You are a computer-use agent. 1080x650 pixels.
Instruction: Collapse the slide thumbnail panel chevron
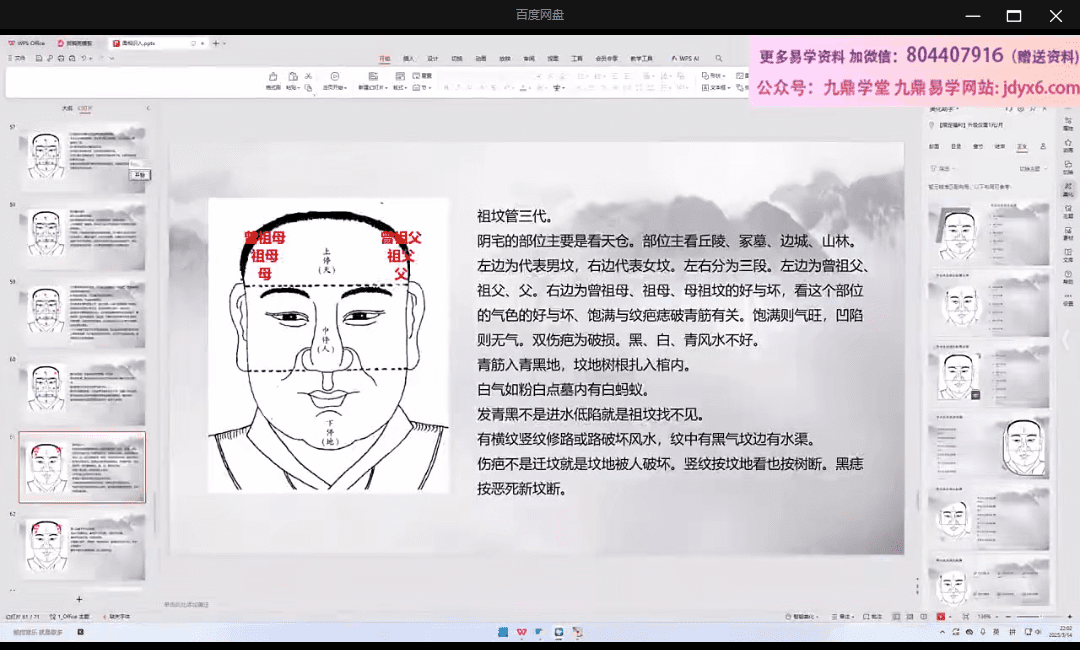pyautogui.click(x=148, y=108)
